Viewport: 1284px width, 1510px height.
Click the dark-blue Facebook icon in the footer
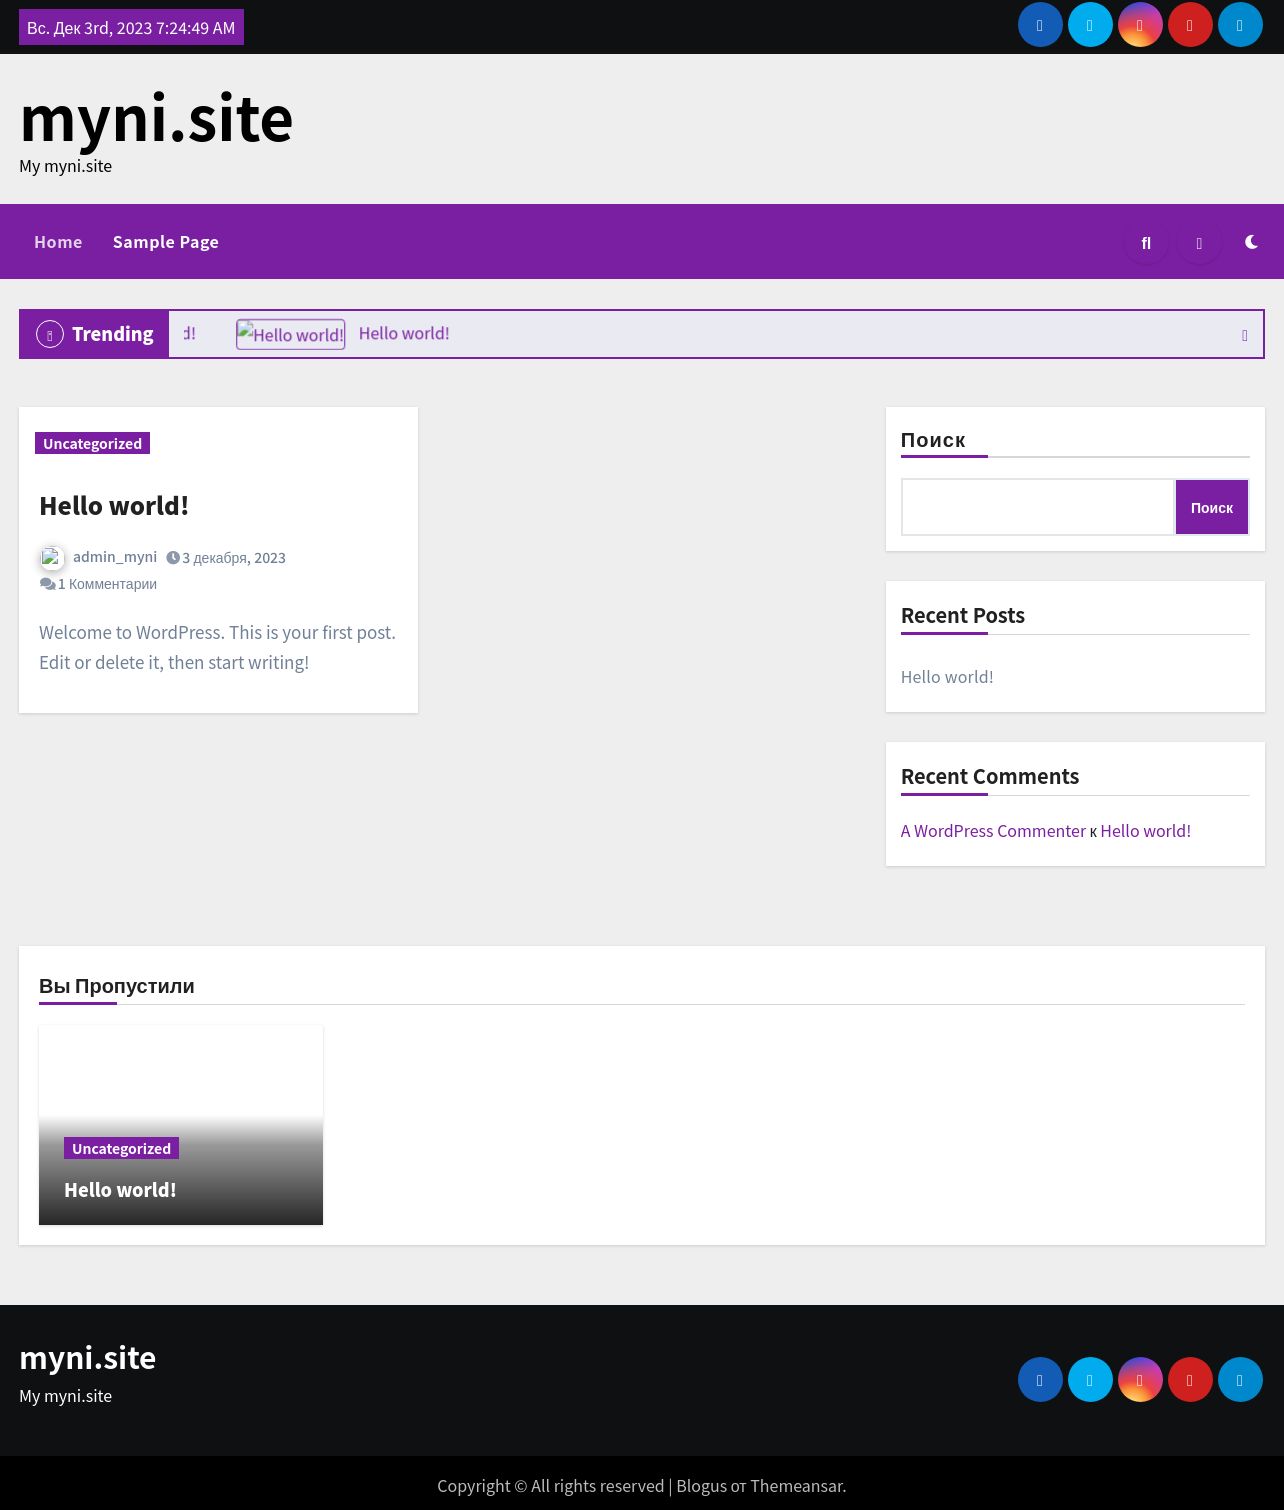pyautogui.click(x=1040, y=1380)
